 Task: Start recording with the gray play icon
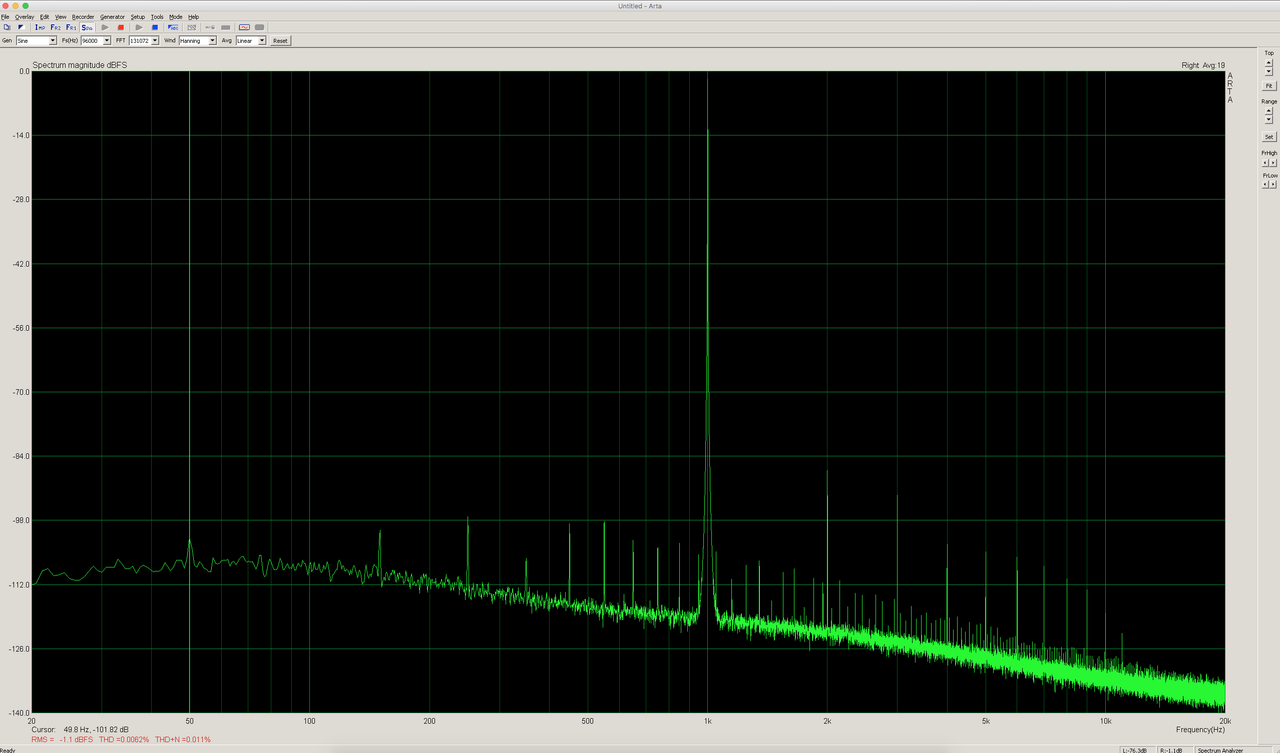coord(105,27)
